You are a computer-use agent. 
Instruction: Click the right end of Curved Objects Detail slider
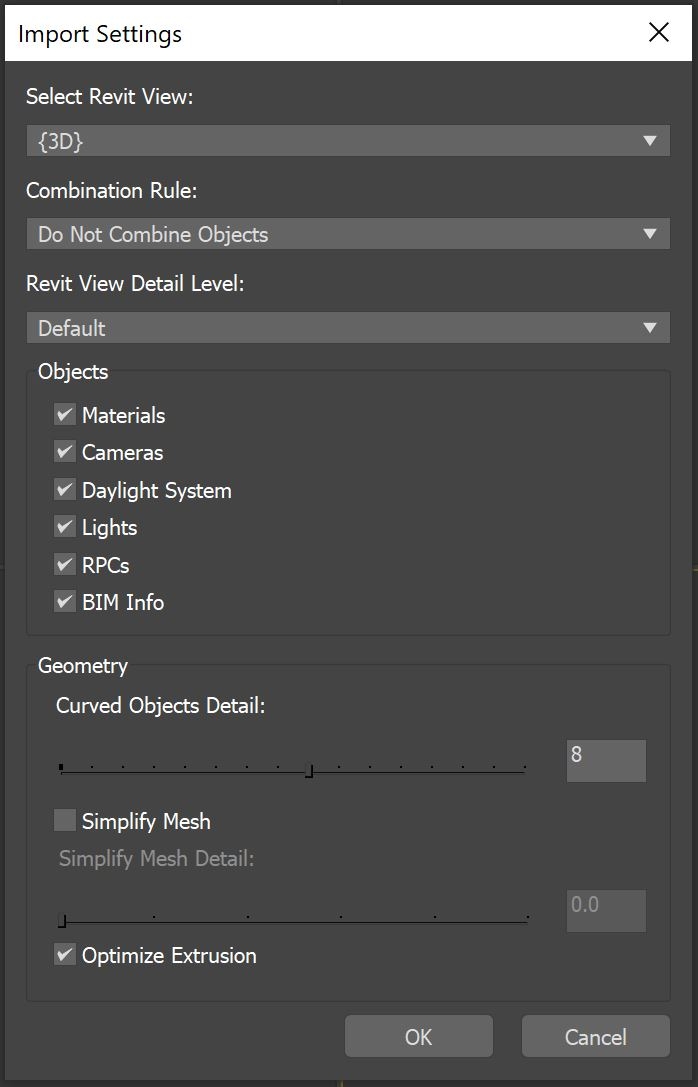[x=523, y=771]
